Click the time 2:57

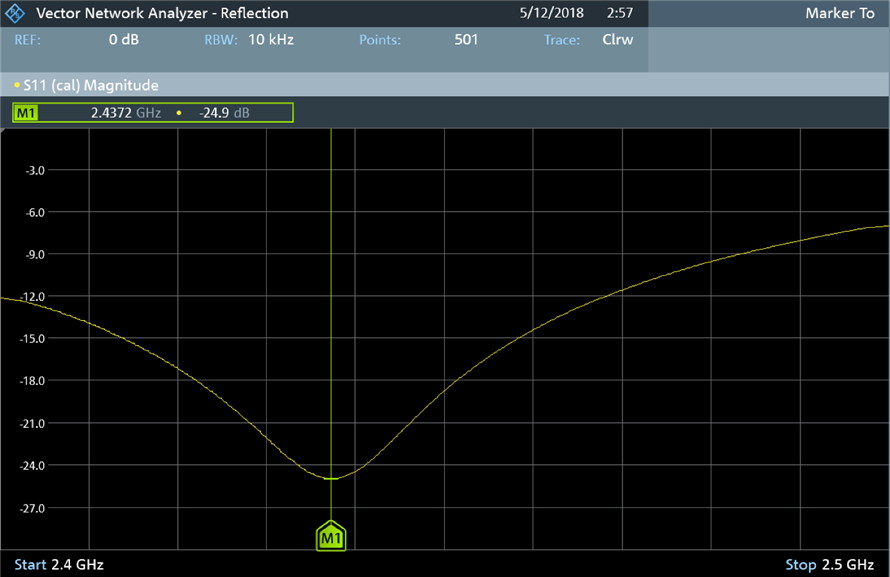(619, 13)
